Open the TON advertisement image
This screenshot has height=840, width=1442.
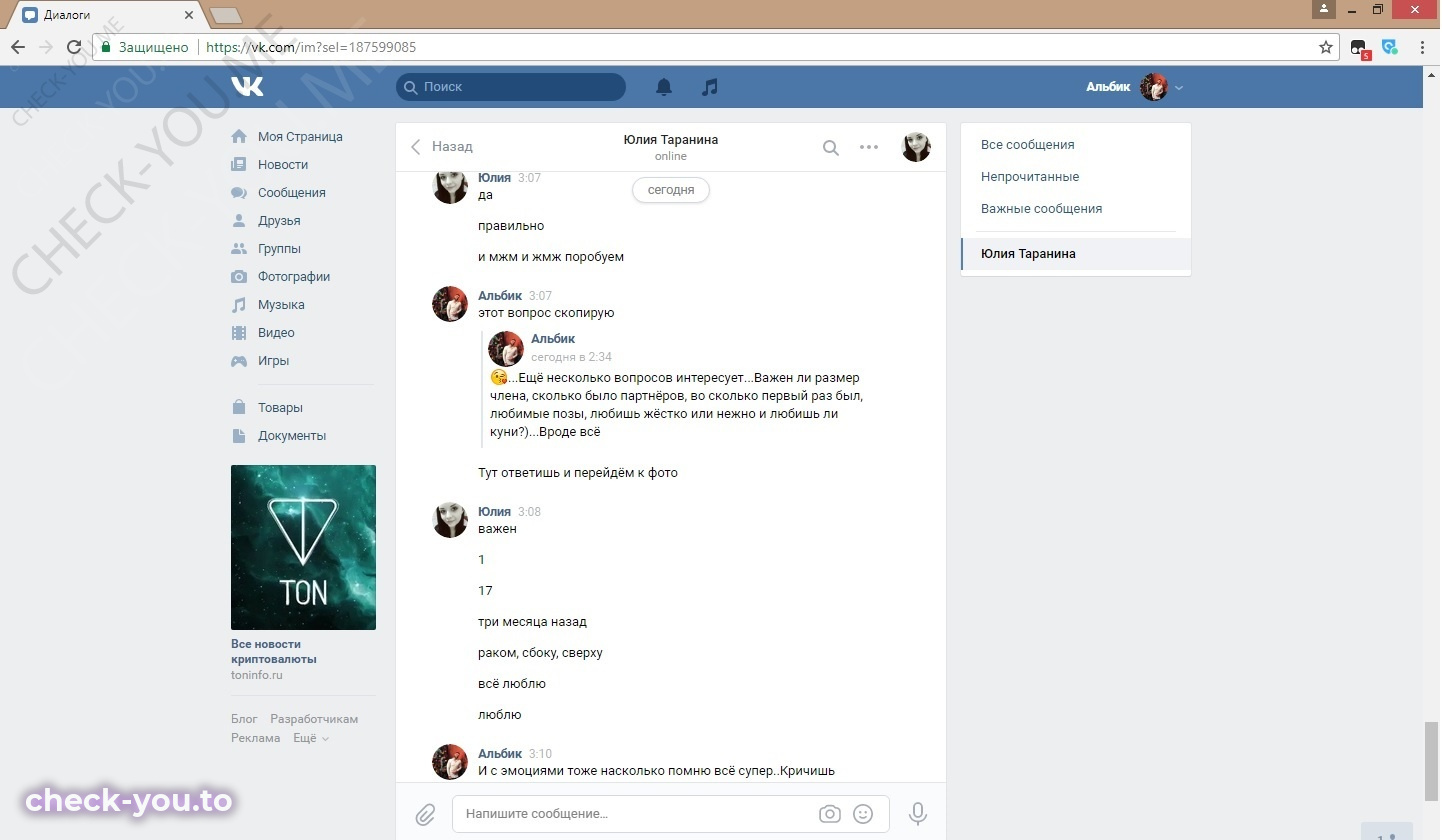(x=303, y=547)
